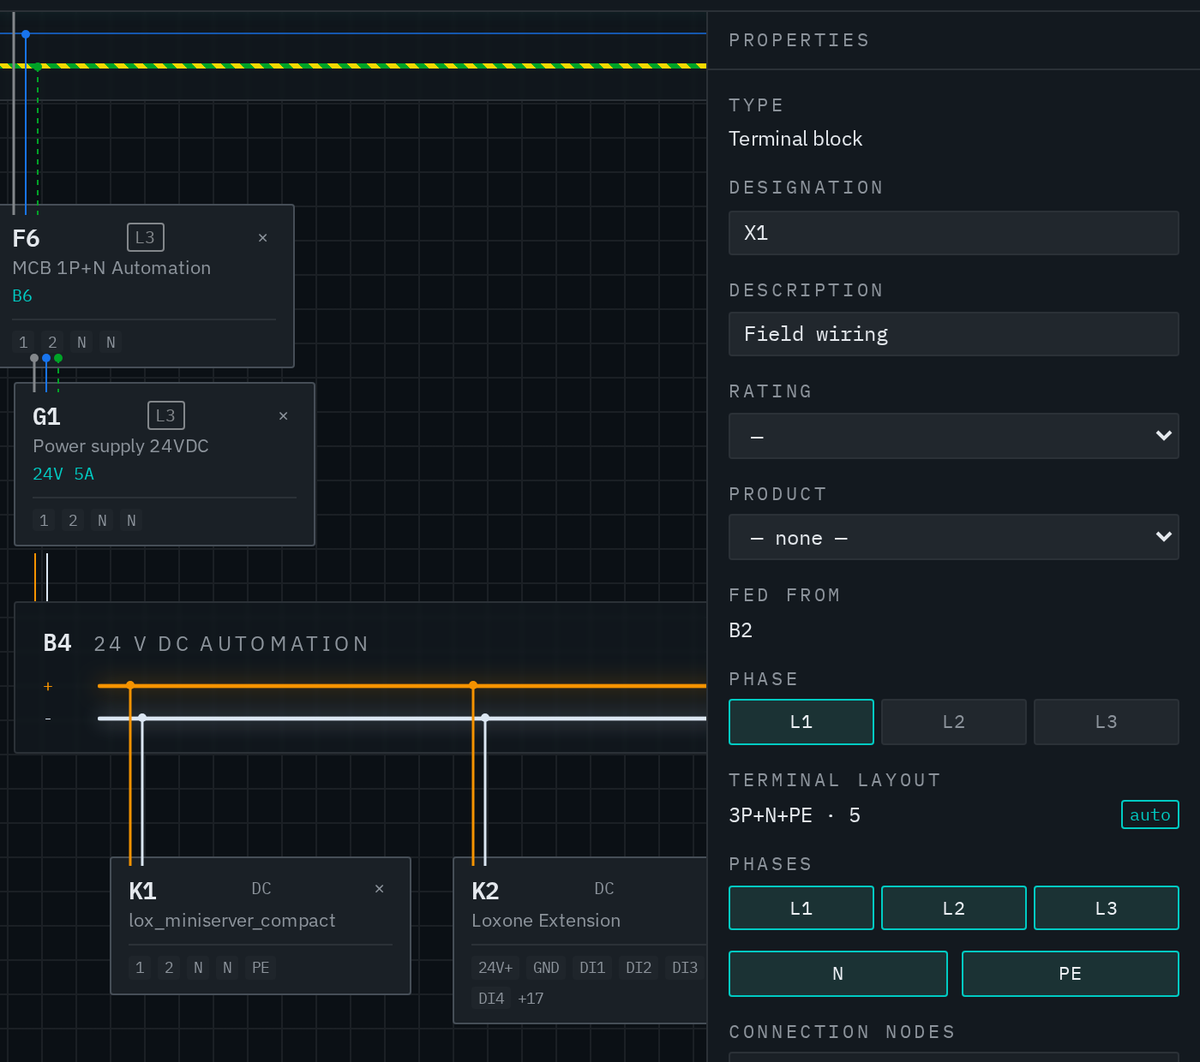Click the yellow-green PE rail

353,66
